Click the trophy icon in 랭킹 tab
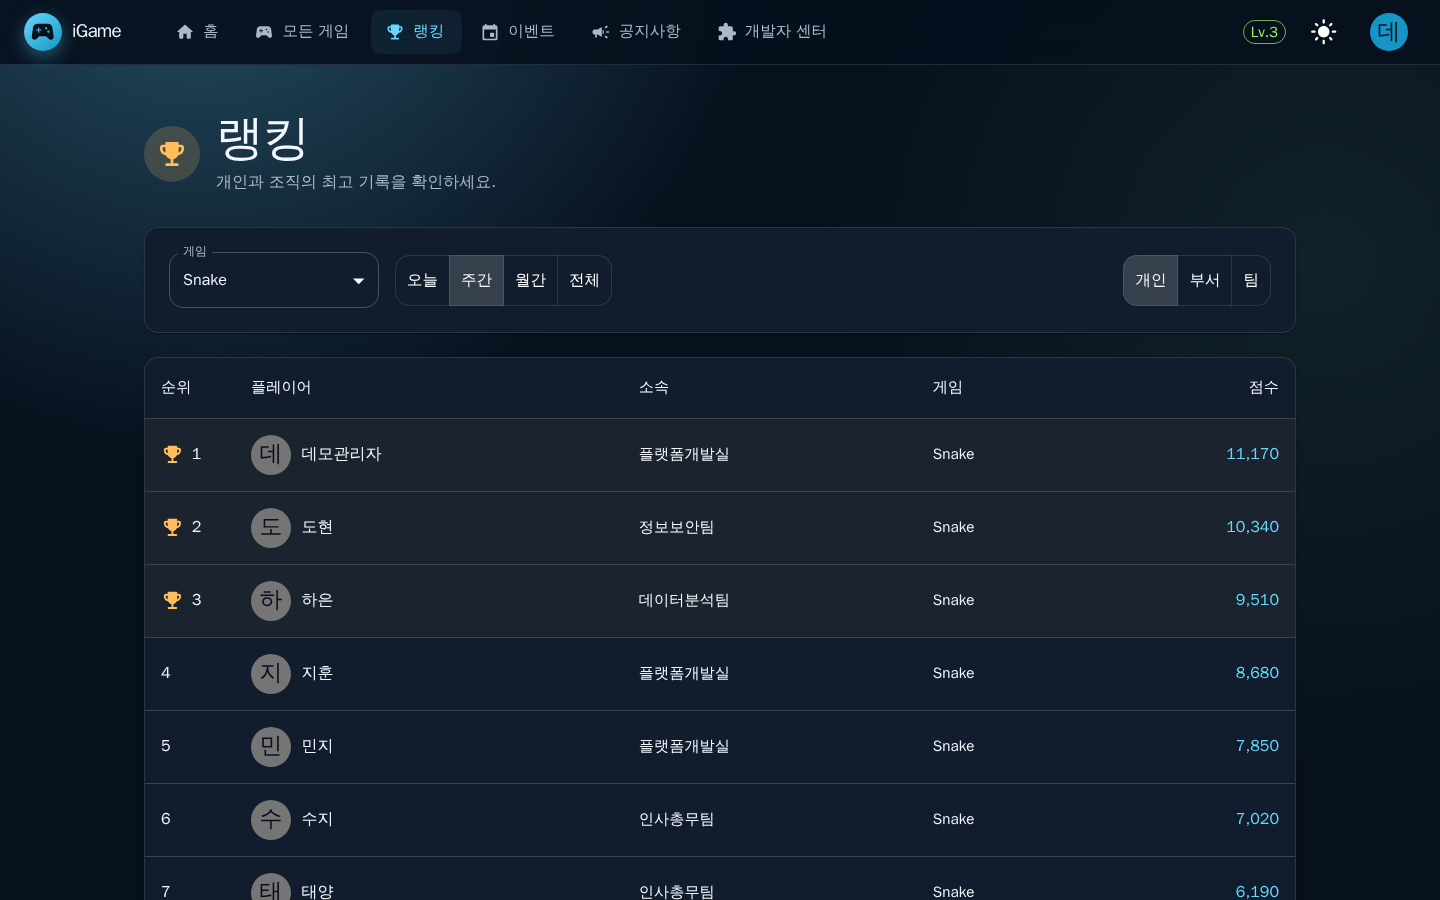This screenshot has height=900, width=1440. (395, 32)
